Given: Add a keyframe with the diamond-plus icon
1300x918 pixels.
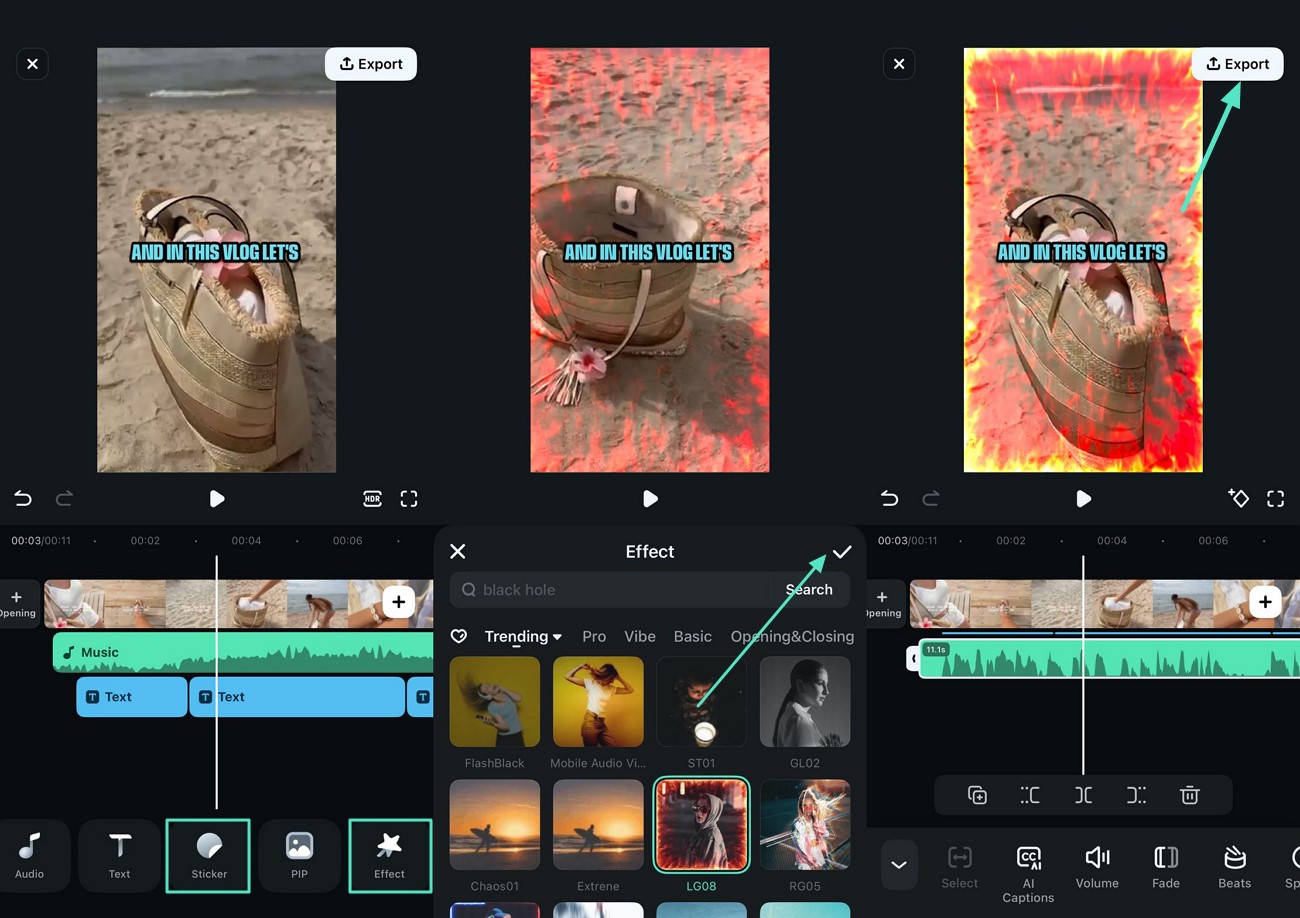Looking at the screenshot, I should pyautogui.click(x=1238, y=498).
